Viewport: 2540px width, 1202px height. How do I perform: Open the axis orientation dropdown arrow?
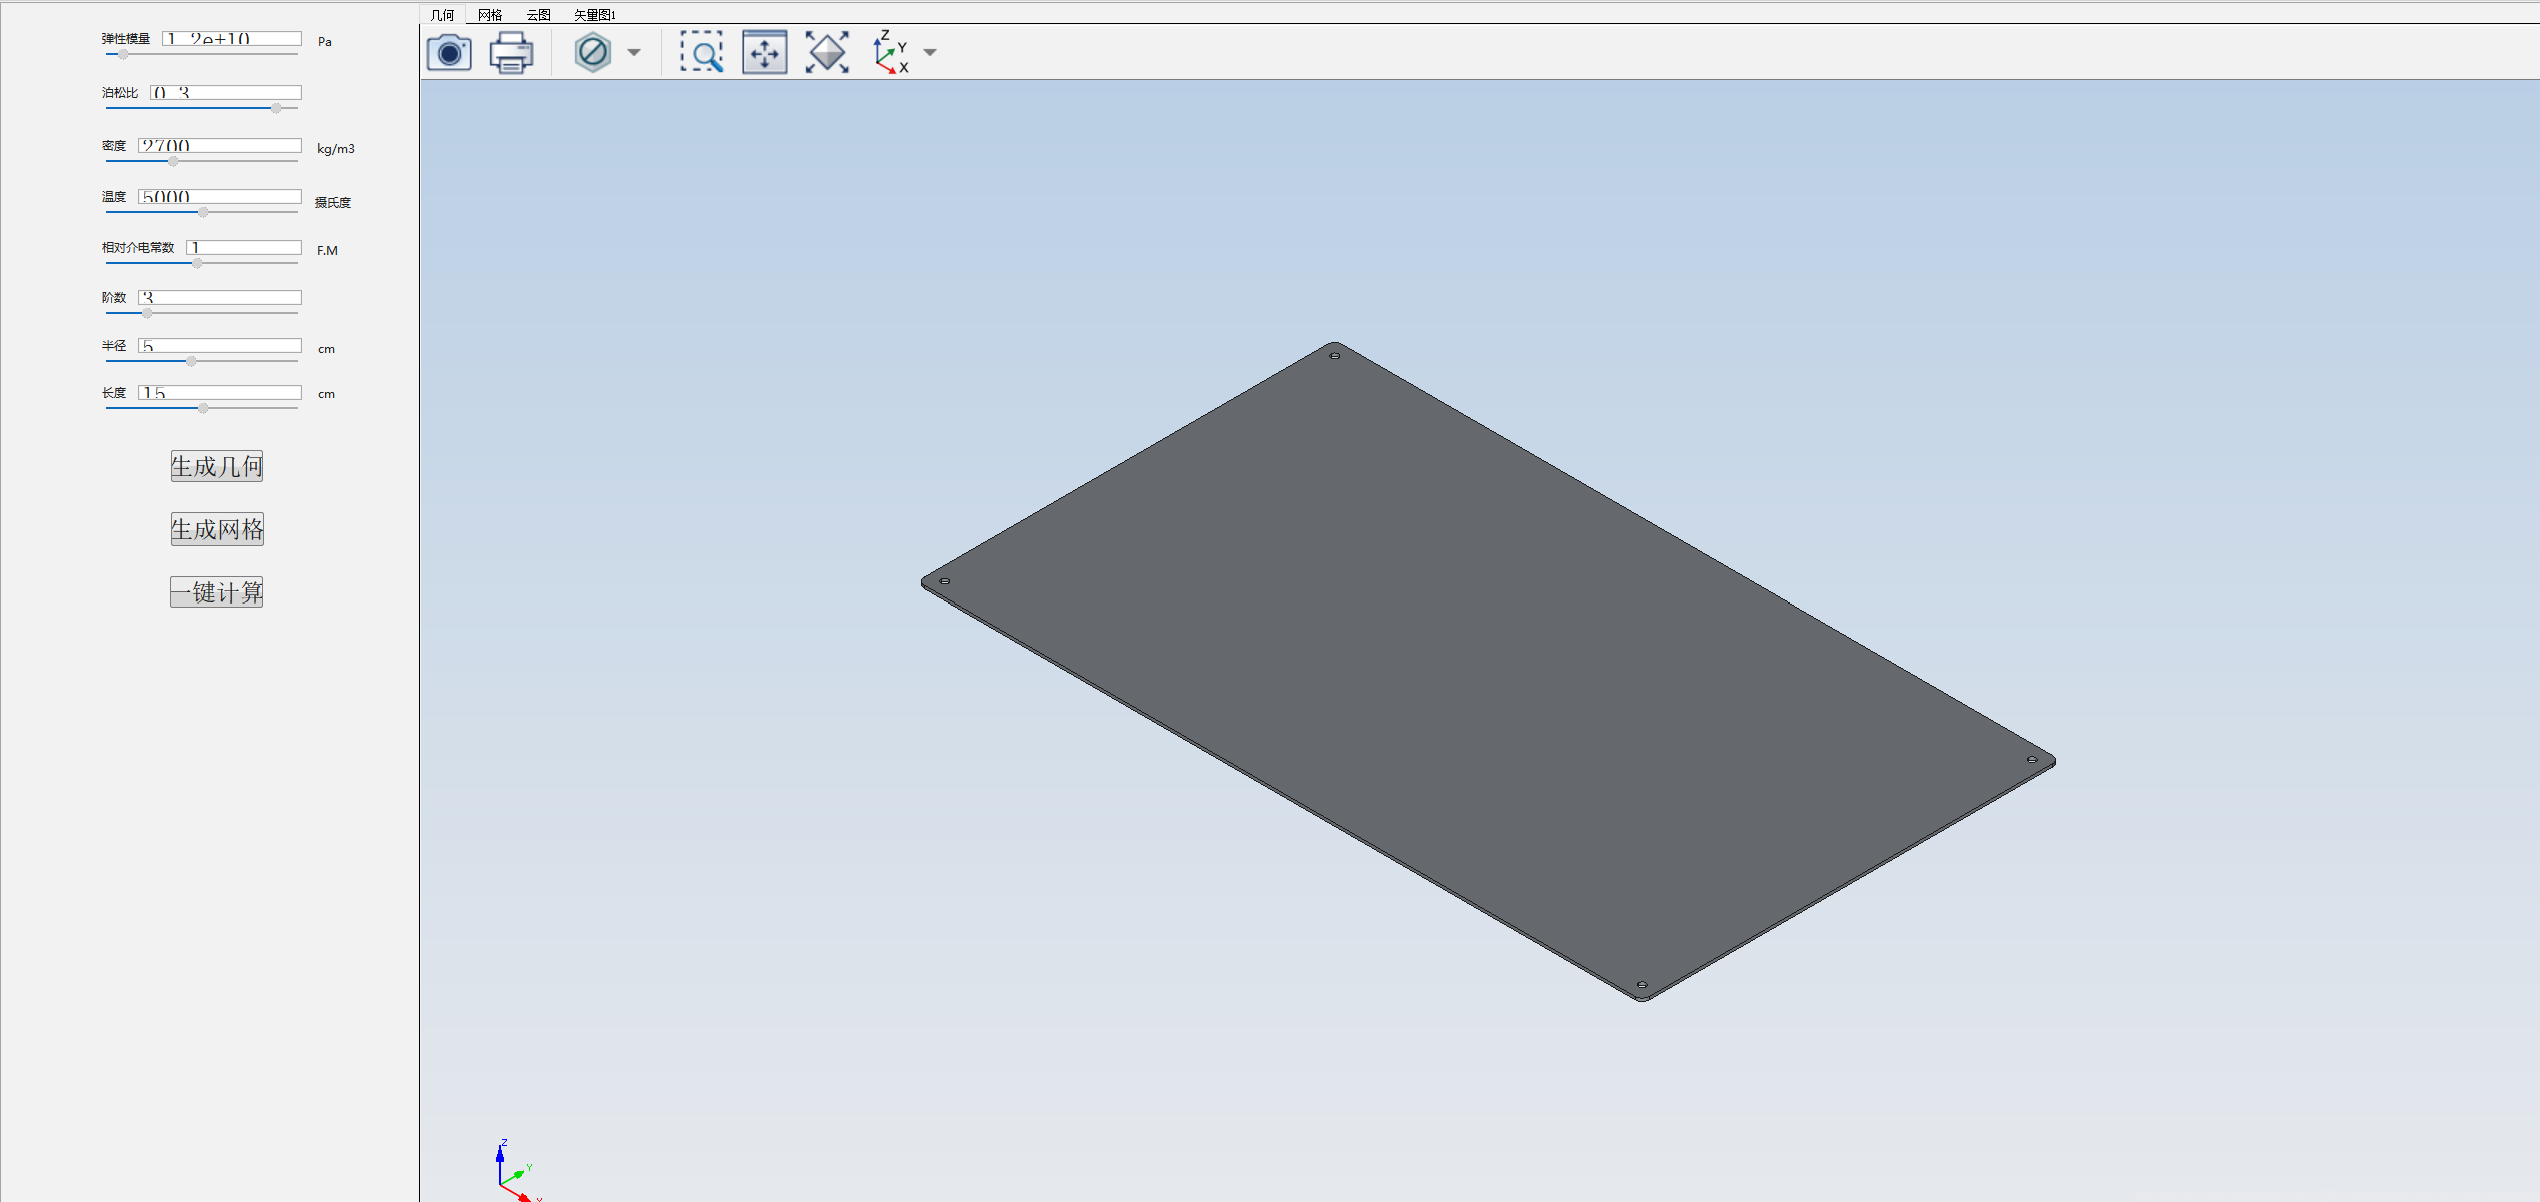point(930,52)
